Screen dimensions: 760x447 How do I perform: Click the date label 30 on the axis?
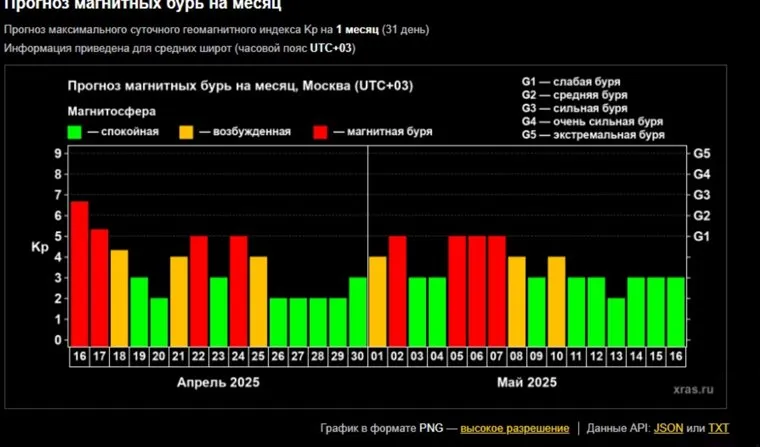click(358, 357)
